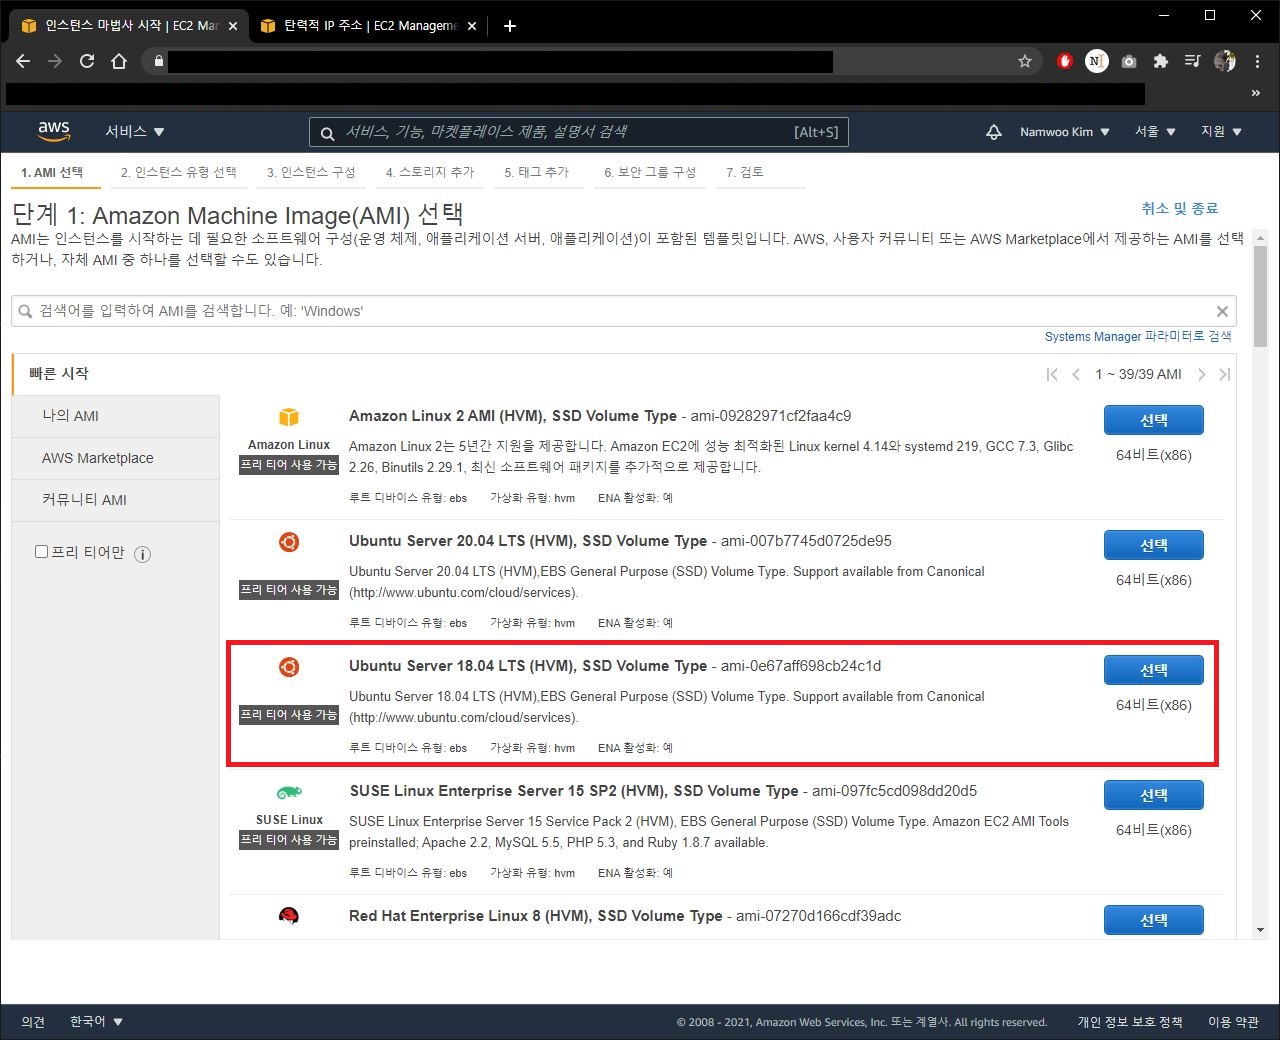Open the 서울 region dropdown
The width and height of the screenshot is (1280, 1040).
coord(1156,132)
